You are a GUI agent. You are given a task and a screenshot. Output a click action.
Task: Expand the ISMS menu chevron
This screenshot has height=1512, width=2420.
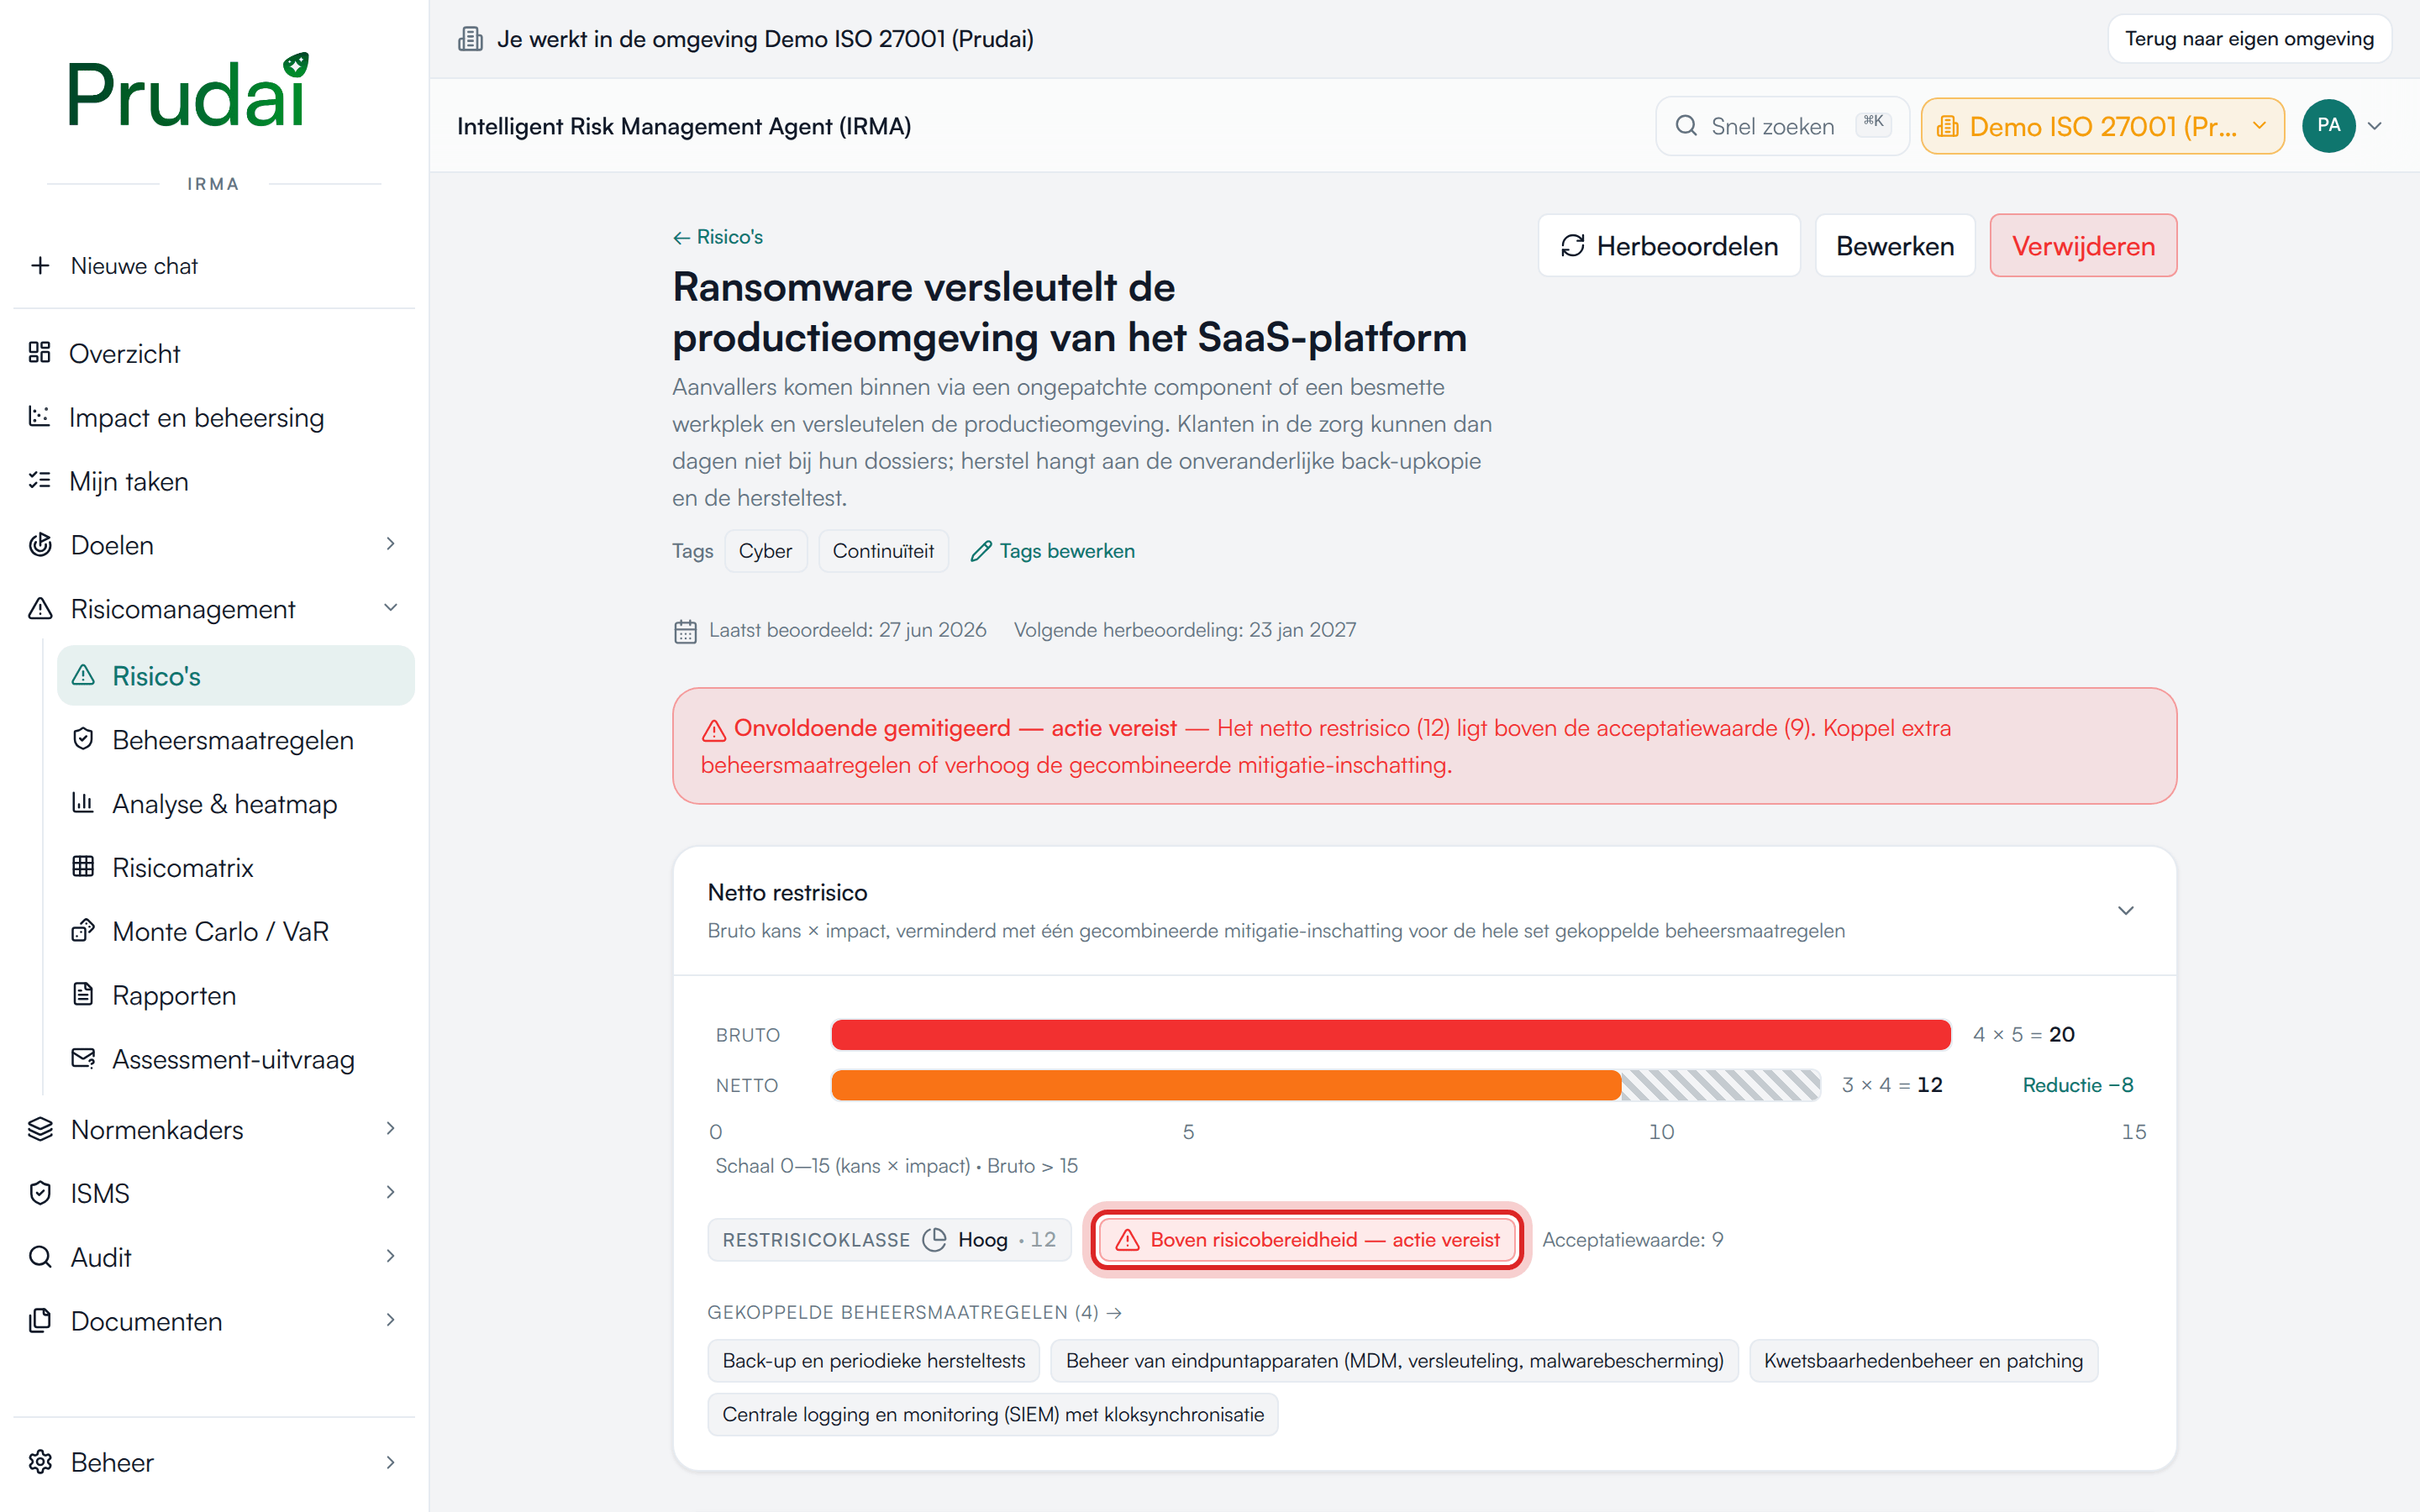[x=391, y=1192]
